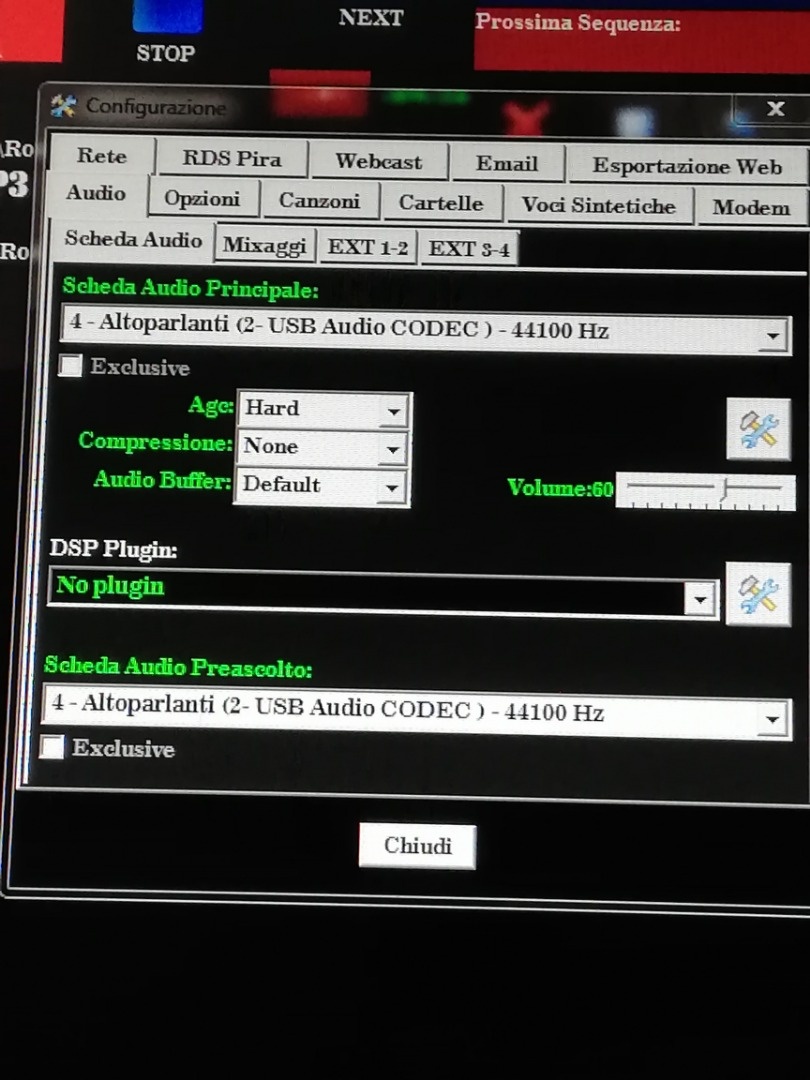Open the Agc Hard dropdown
The height and width of the screenshot is (1080, 810).
click(x=394, y=410)
